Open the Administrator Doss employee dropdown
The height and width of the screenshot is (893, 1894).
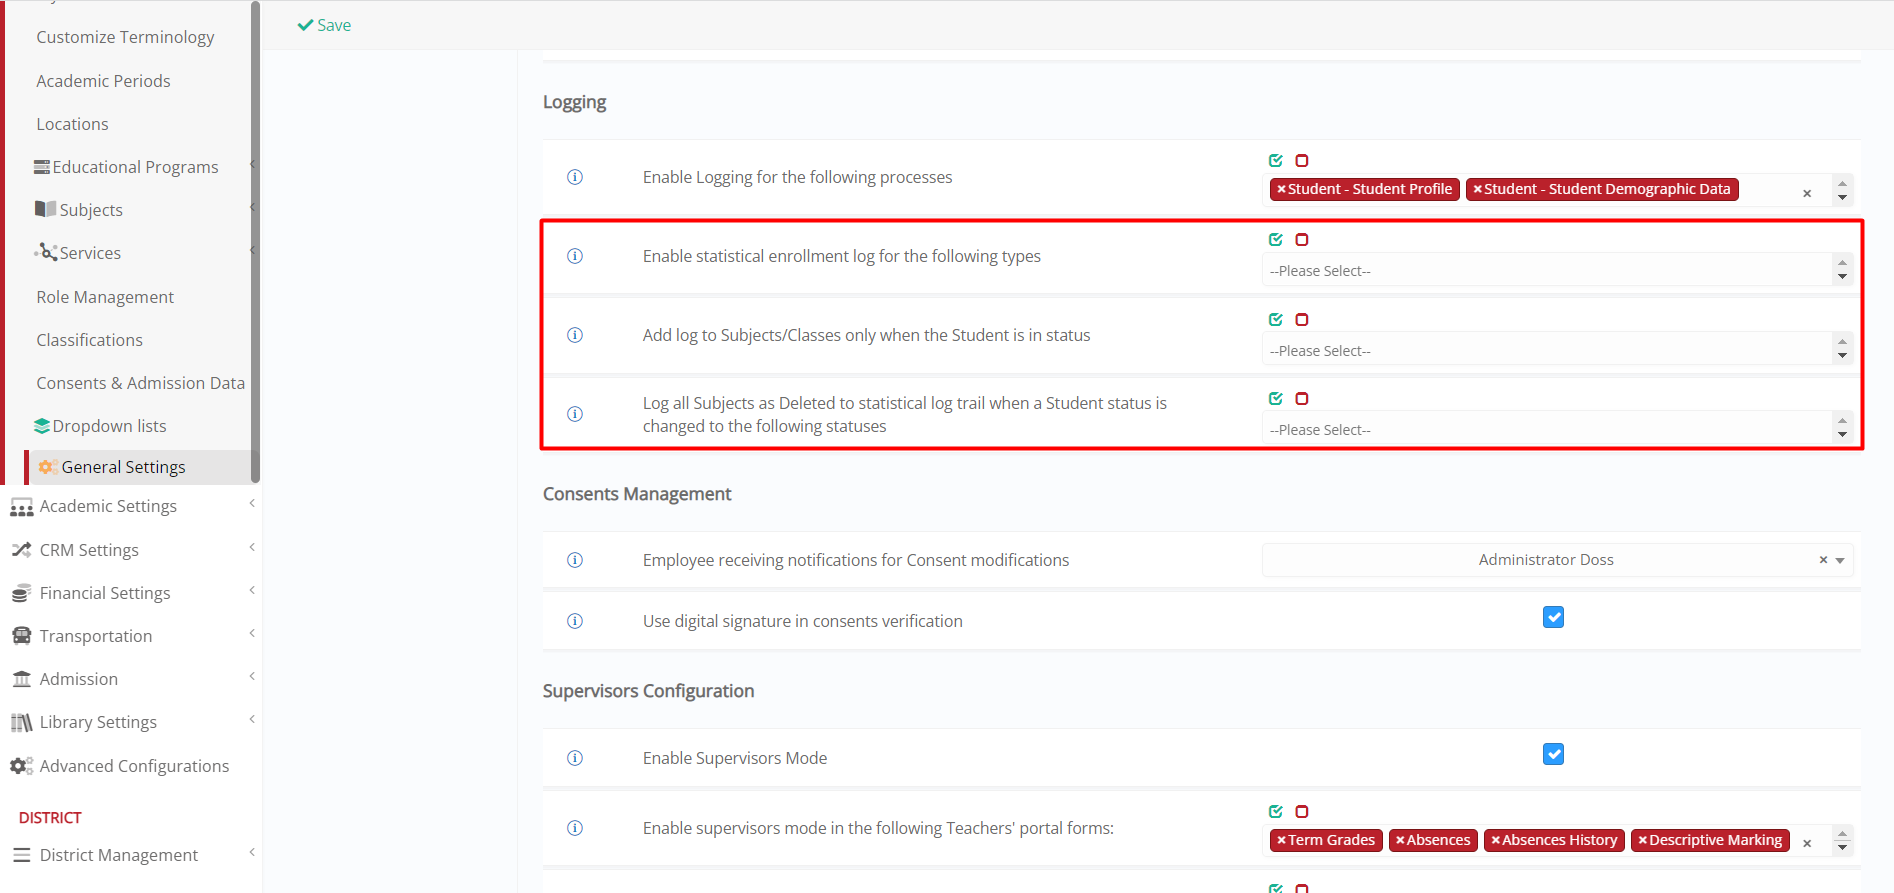[1557, 560]
